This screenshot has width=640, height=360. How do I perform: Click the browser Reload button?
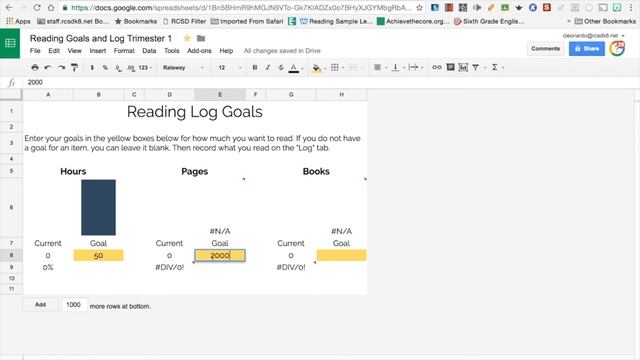37,7
